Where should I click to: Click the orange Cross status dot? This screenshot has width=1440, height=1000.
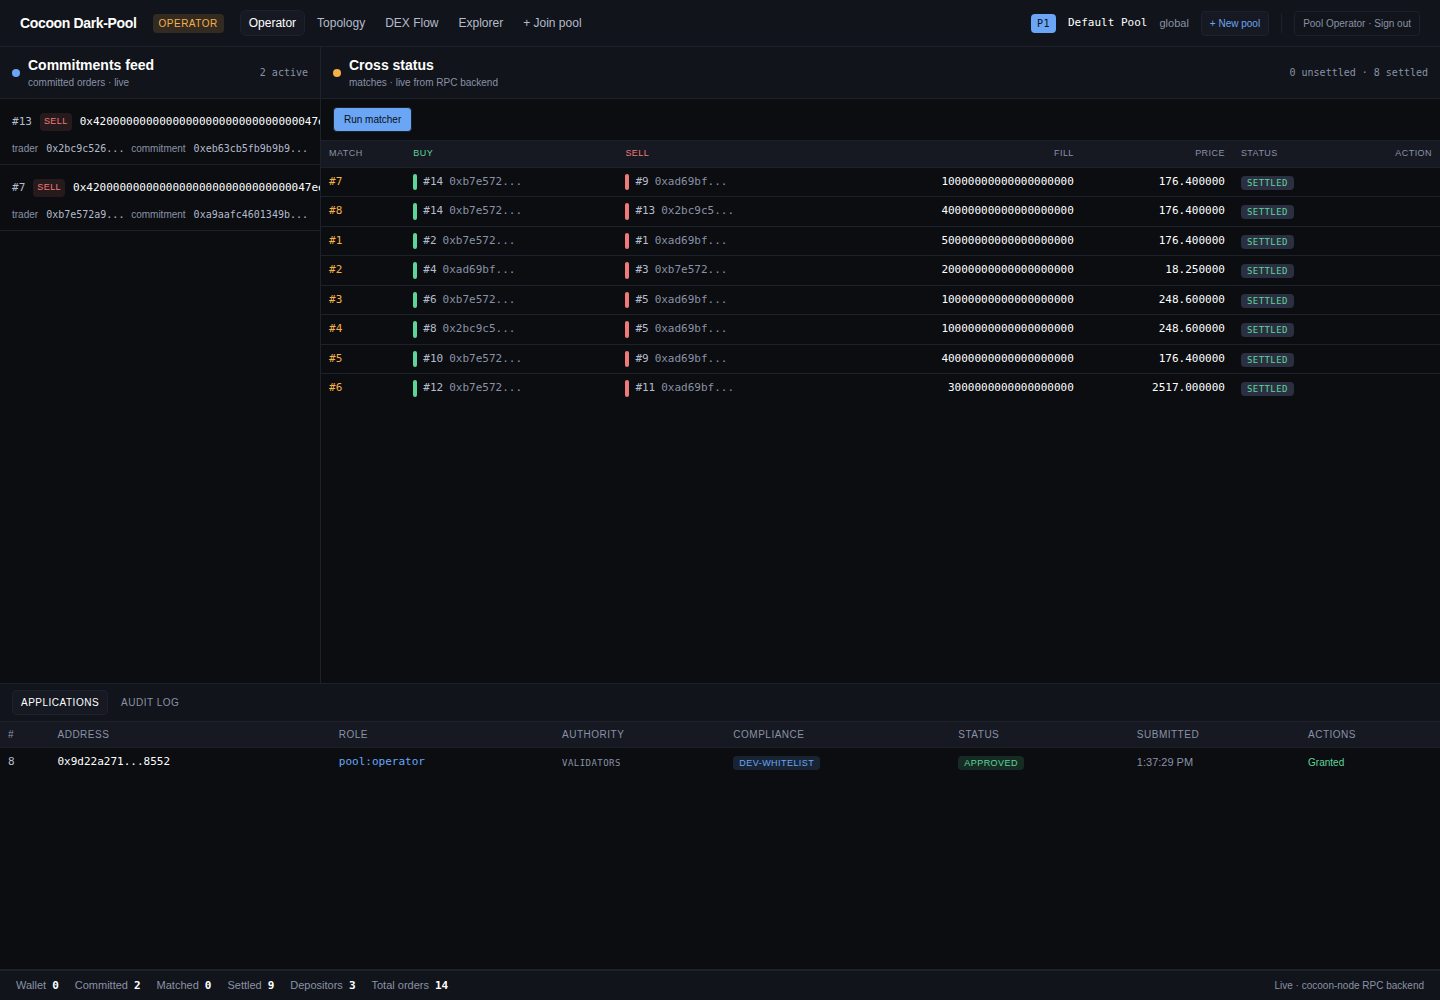[337, 73]
